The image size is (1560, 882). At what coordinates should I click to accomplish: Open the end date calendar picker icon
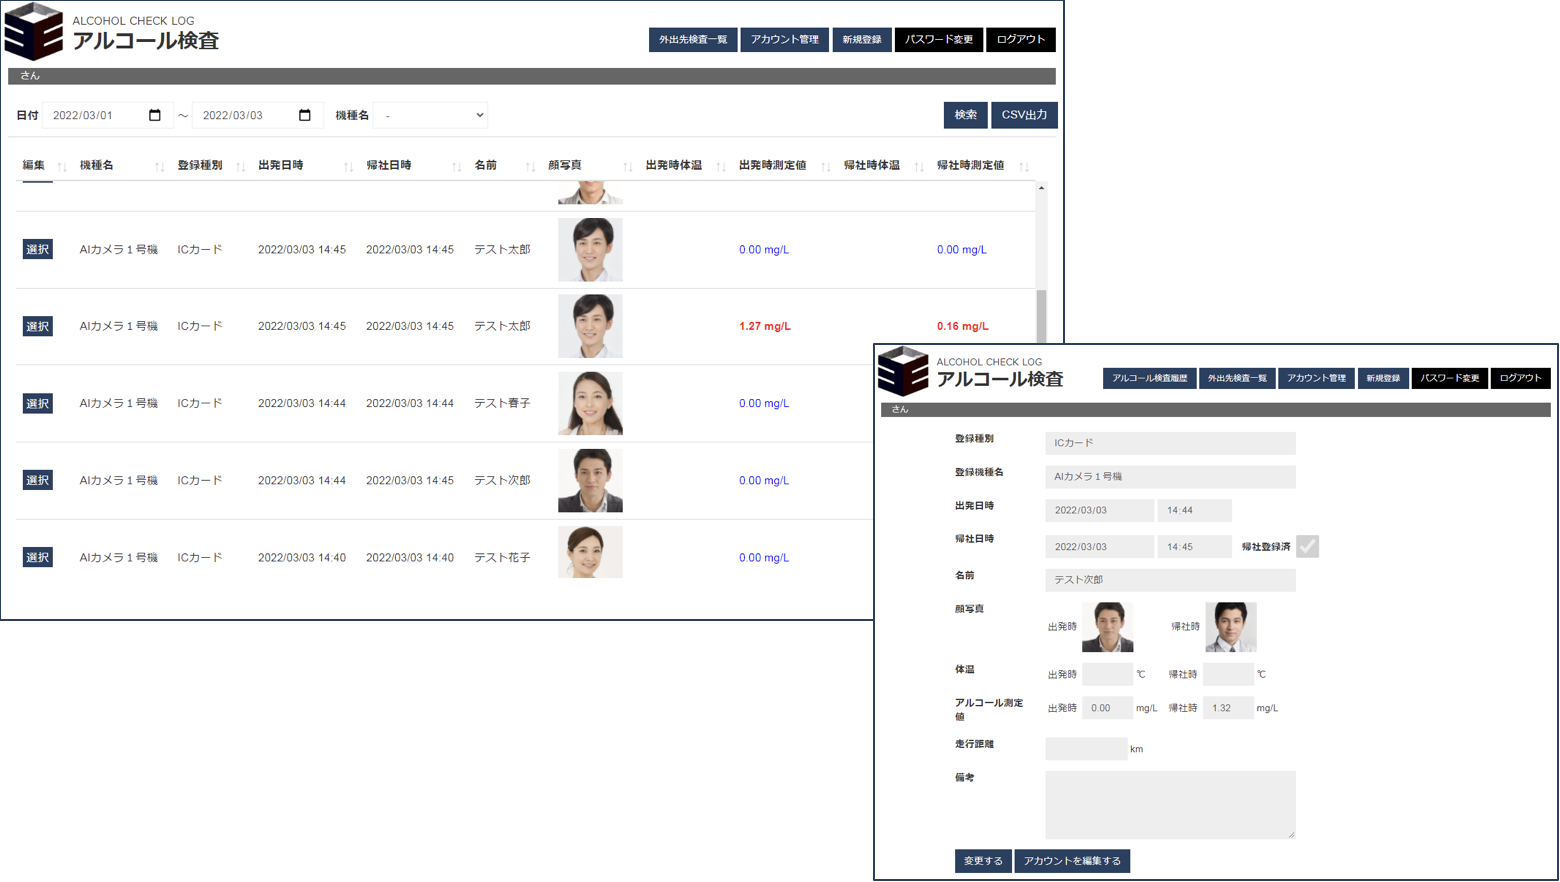point(305,115)
